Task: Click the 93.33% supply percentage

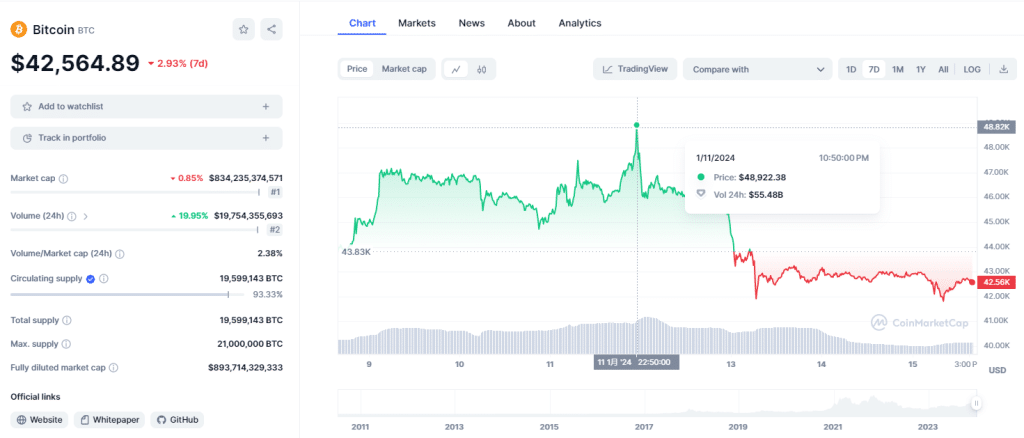Action: click(268, 294)
